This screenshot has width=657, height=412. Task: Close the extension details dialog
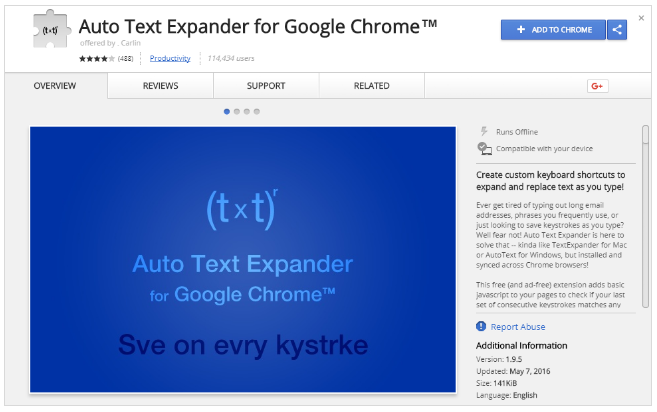pyautogui.click(x=641, y=18)
